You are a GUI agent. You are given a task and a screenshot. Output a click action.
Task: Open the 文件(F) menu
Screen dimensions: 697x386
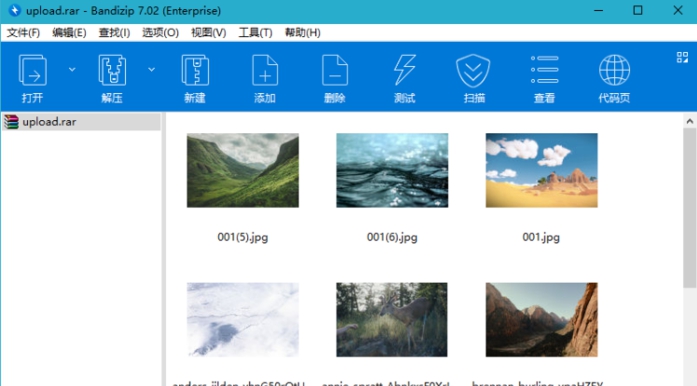click(23, 32)
